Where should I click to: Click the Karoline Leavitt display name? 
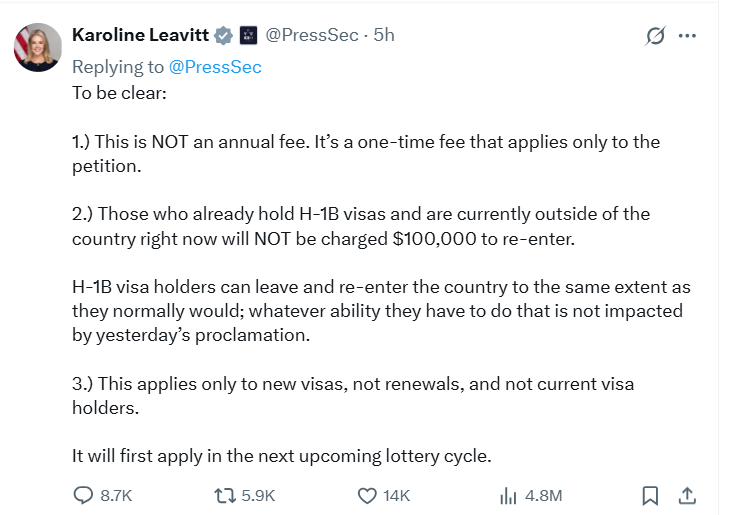(139, 35)
